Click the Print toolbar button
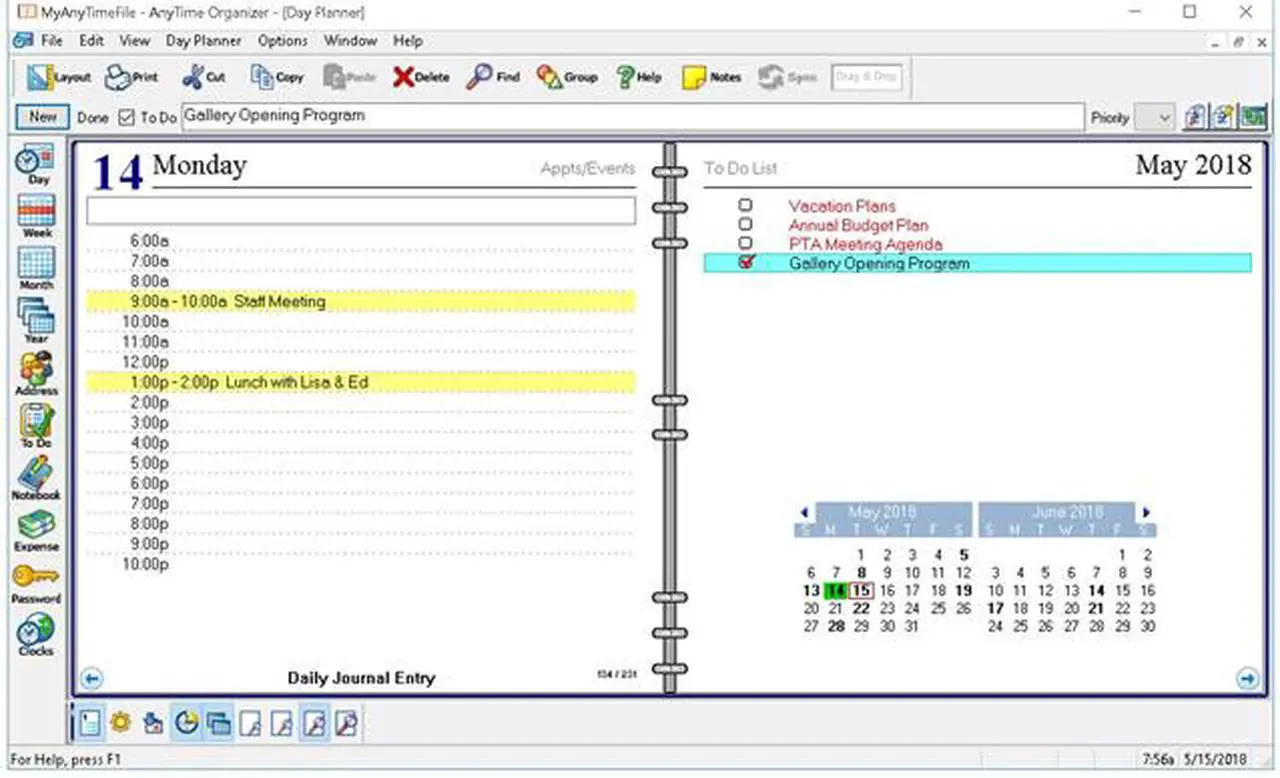This screenshot has height=778, width=1280. [x=132, y=77]
